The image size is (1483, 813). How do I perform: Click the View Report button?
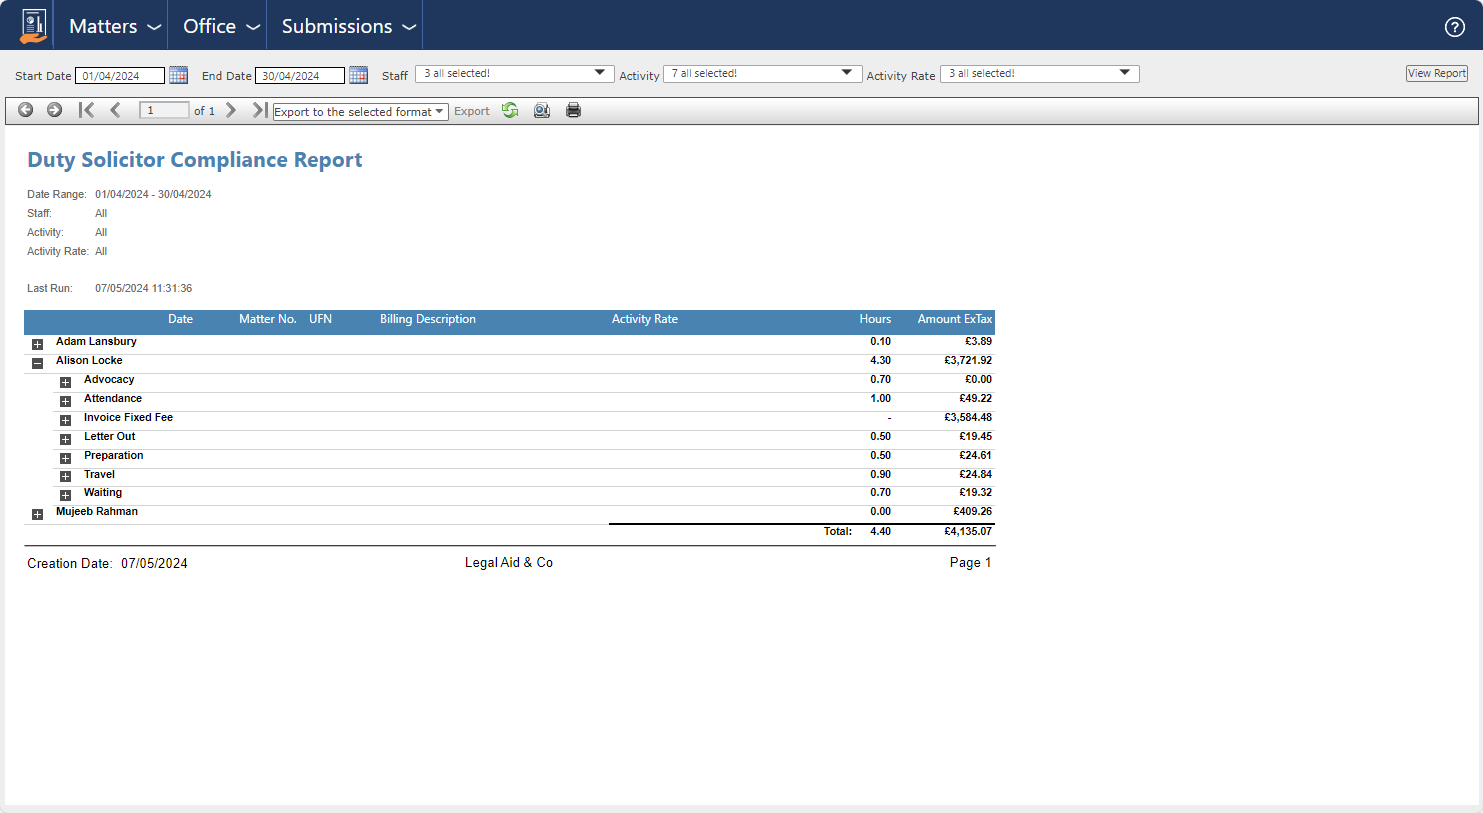(1436, 73)
